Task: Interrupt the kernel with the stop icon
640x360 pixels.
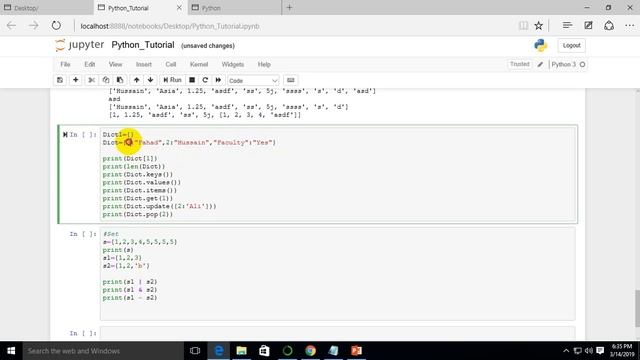Action: tap(192, 80)
